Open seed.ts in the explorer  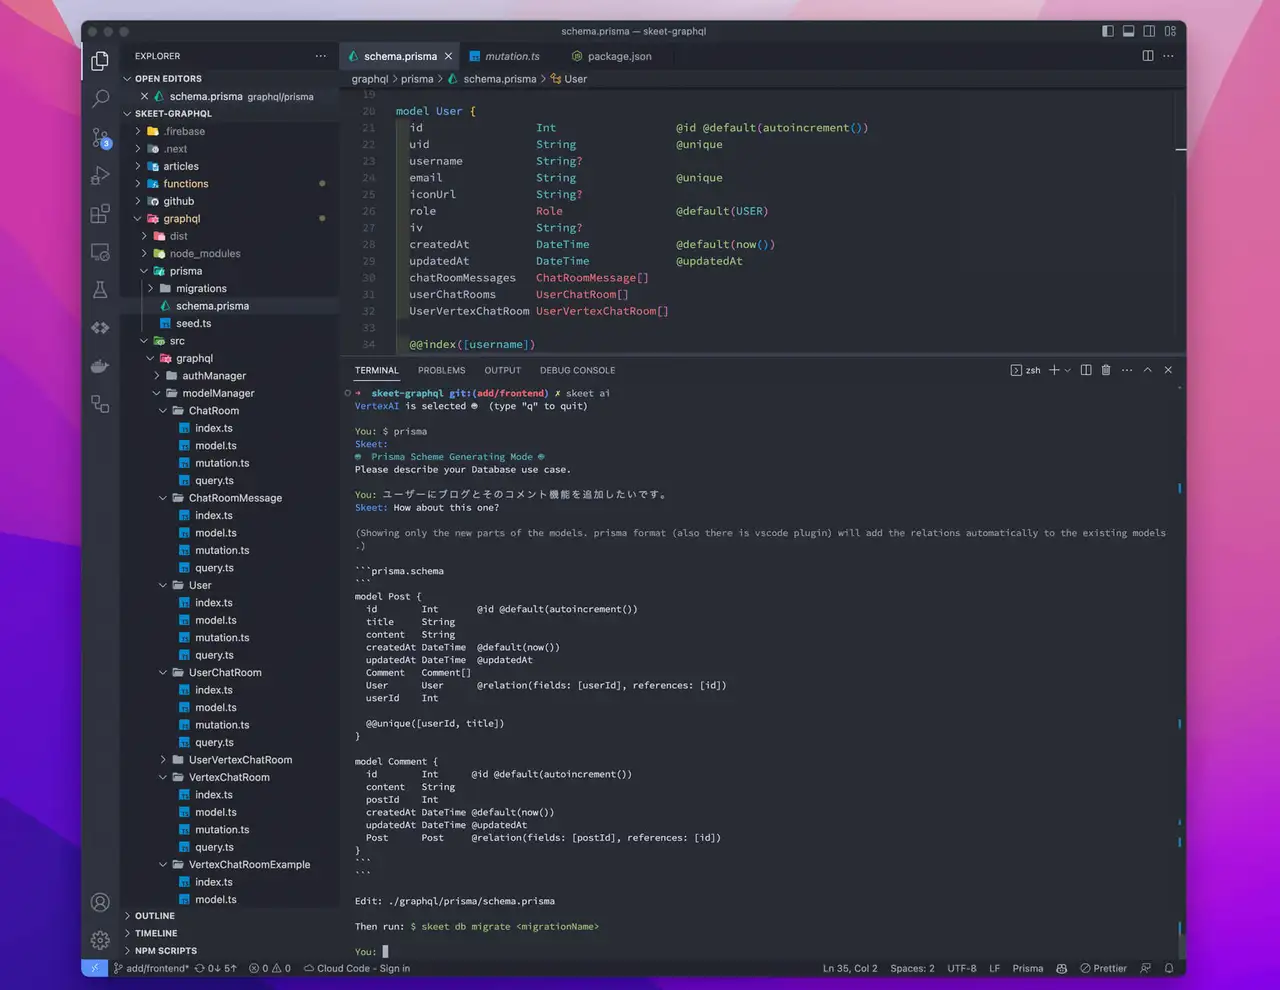coord(193,323)
